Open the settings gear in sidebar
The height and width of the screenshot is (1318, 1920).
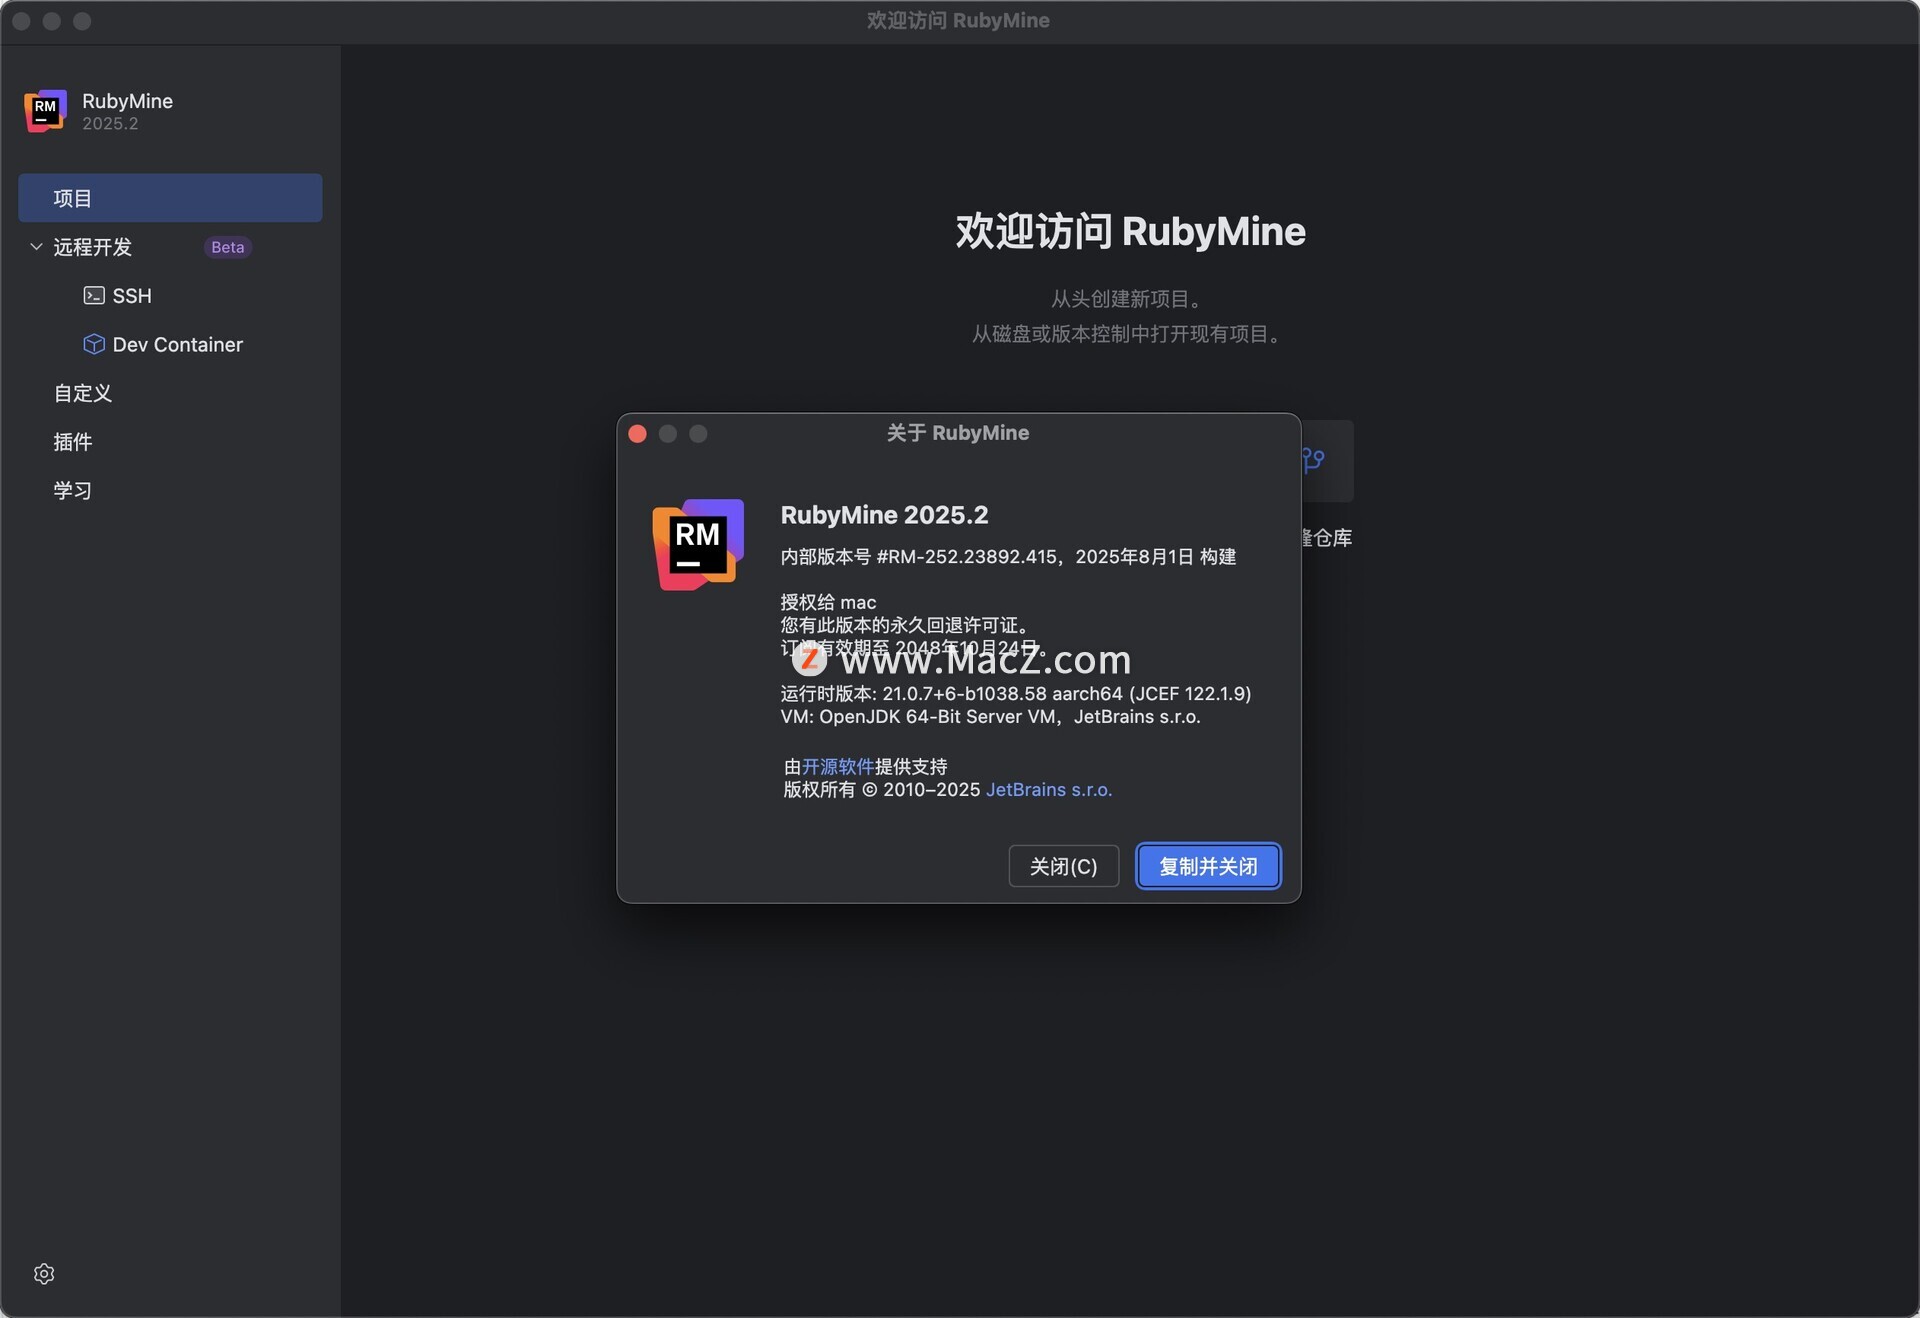coord(44,1273)
